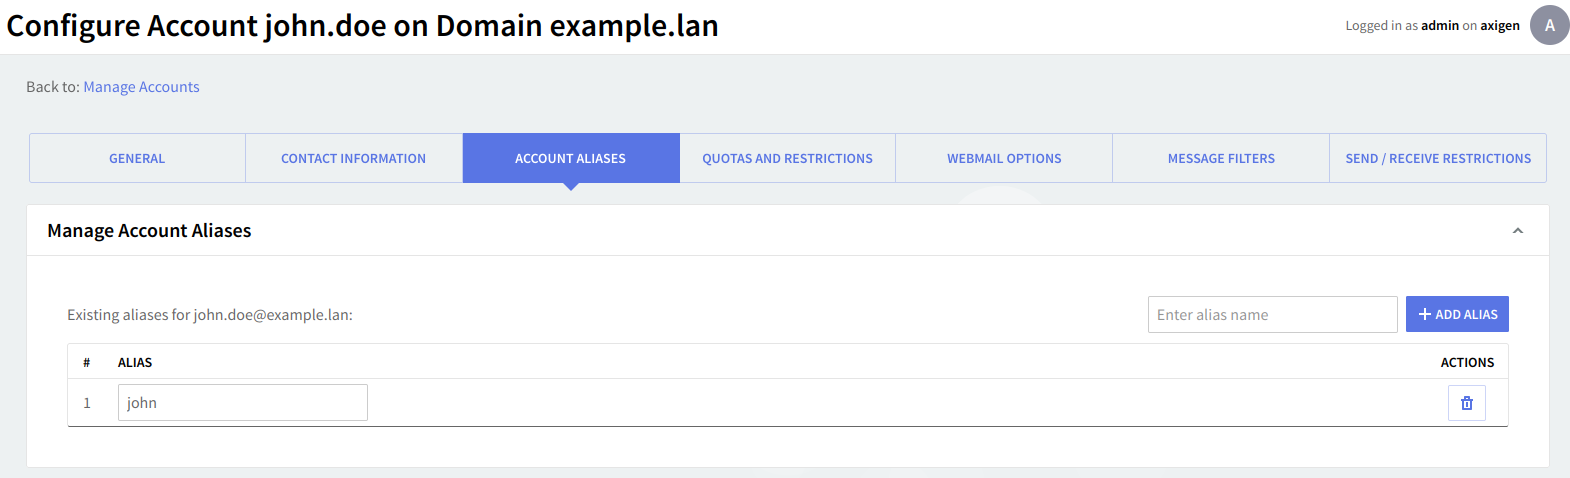Image resolution: width=1570 pixels, height=478 pixels.
Task: Collapse the Manage Account Aliases panel
Action: pos(1517,231)
